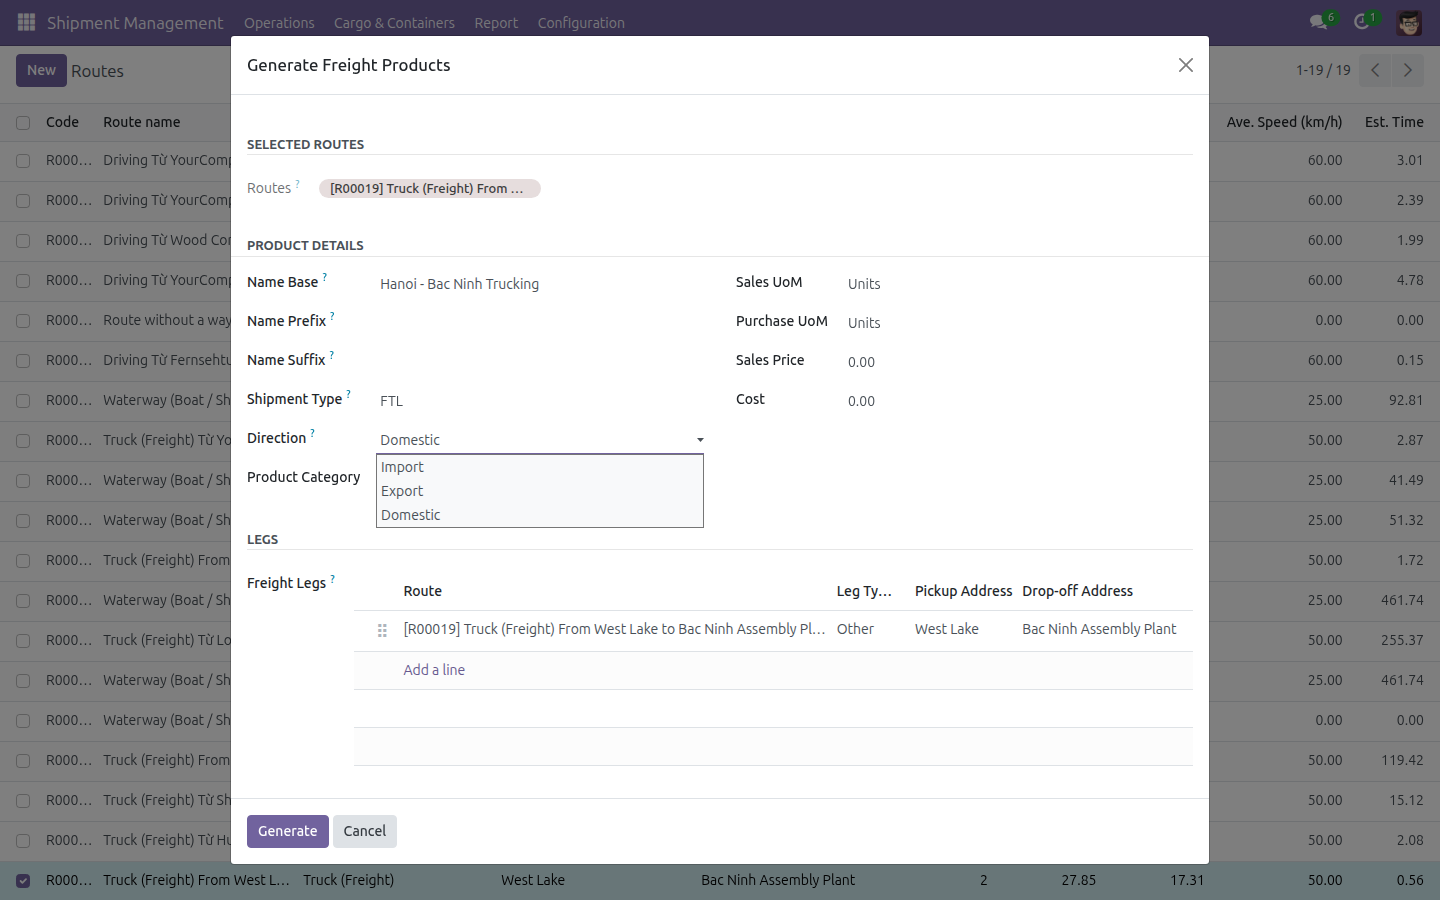Screen dimensions: 1440x900
Task: Open the apps grid menu icon
Action: coord(27,22)
